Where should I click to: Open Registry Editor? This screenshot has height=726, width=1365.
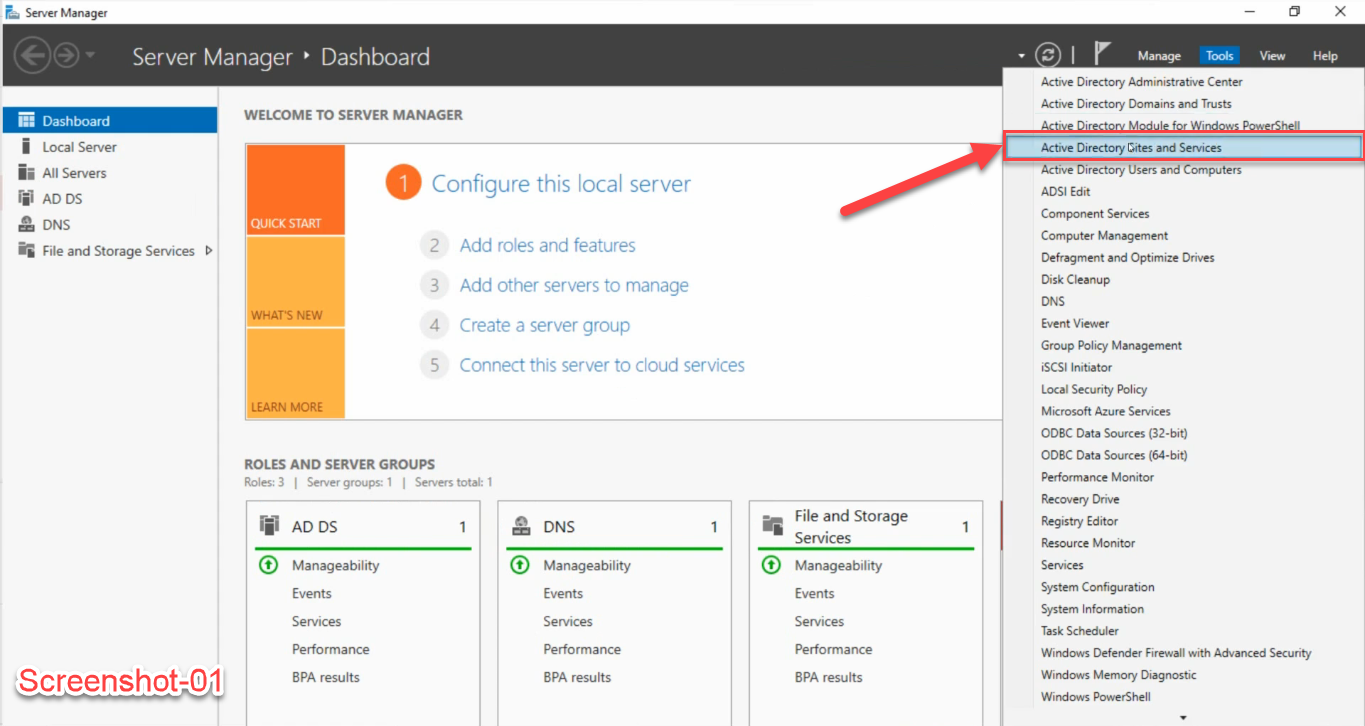[x=1184, y=521]
